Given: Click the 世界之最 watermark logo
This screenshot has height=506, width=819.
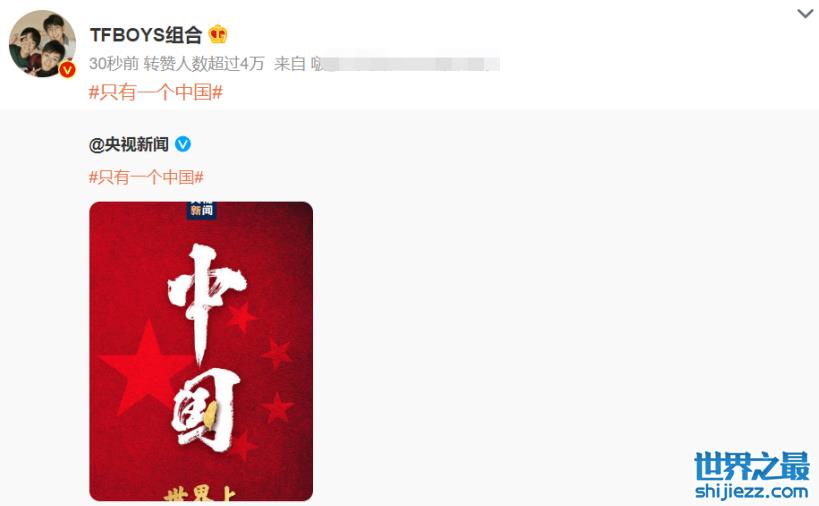Looking at the screenshot, I should [x=752, y=466].
